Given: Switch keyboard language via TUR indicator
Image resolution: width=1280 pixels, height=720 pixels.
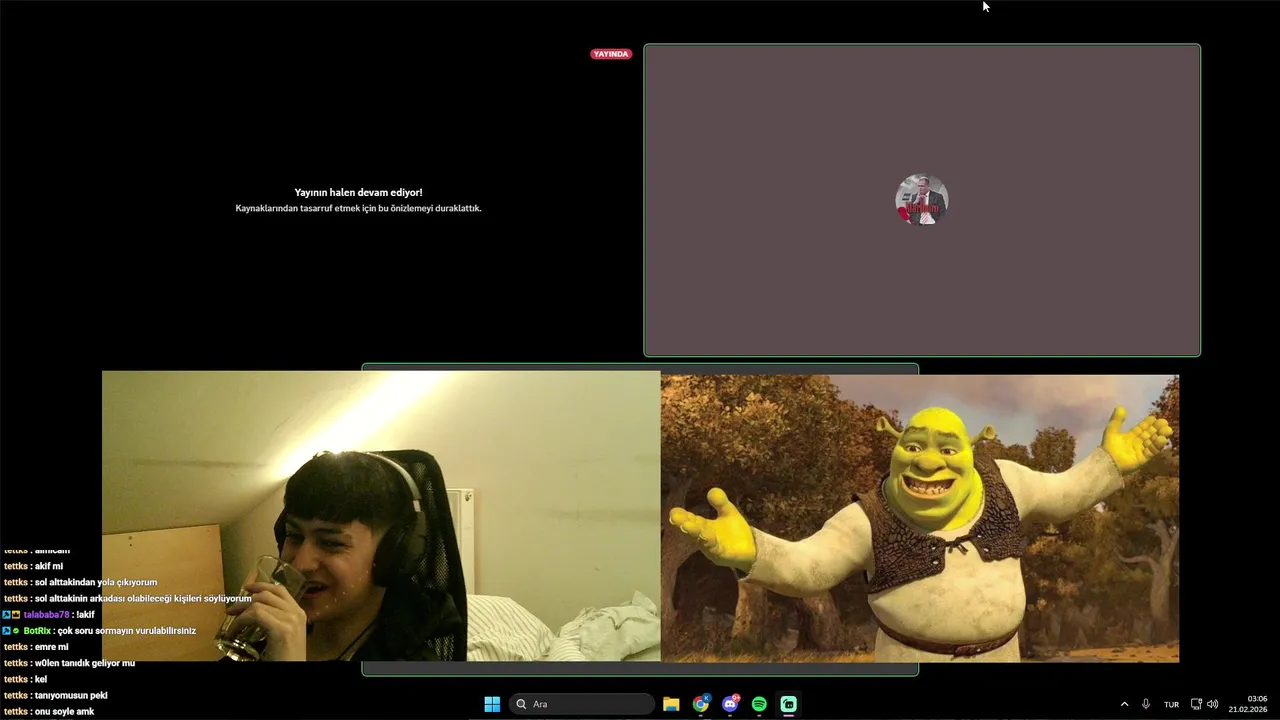Looking at the screenshot, I should click(1171, 704).
